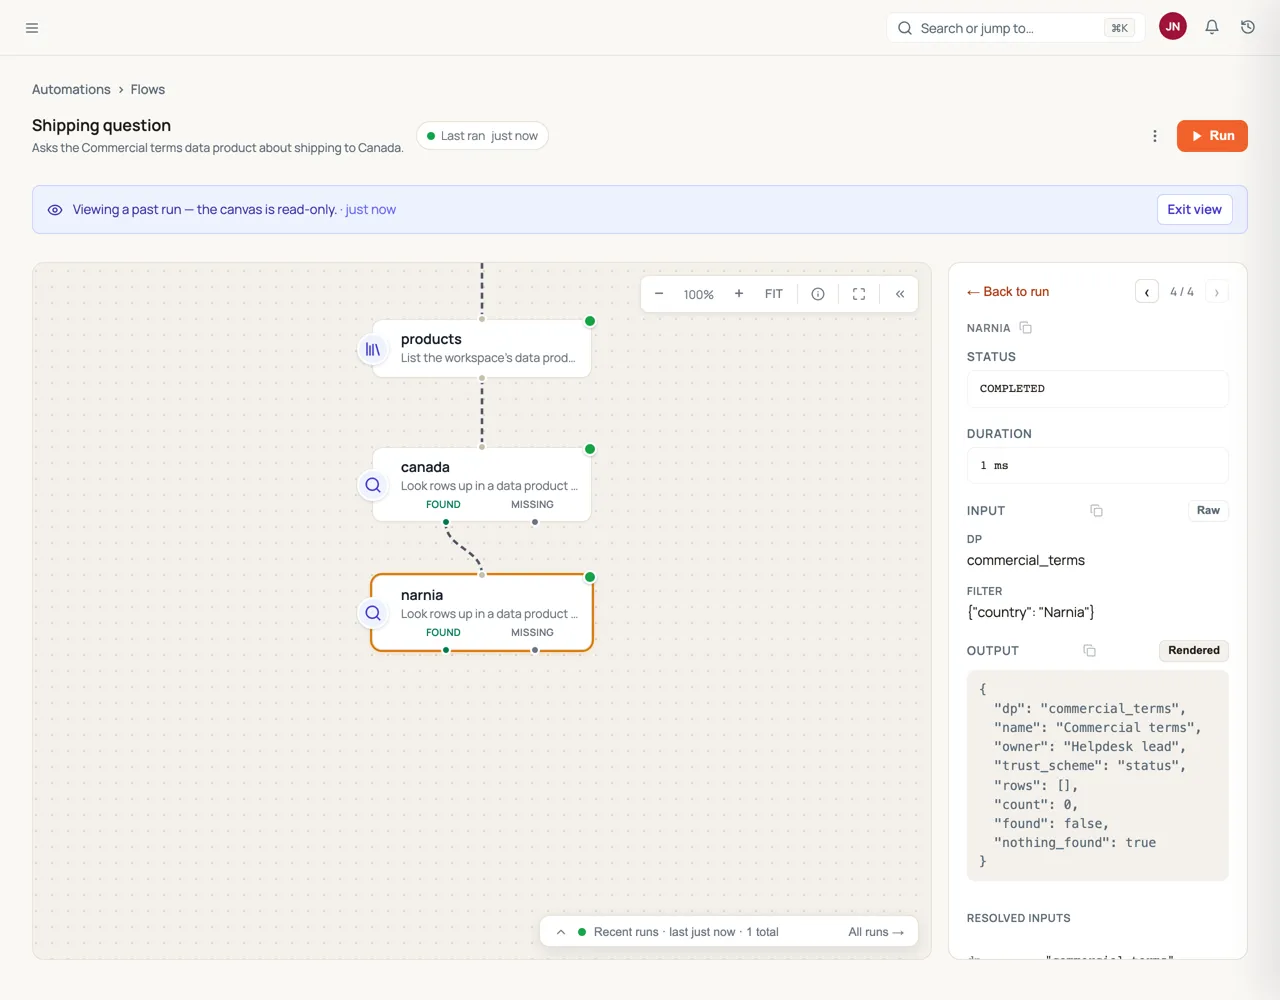Navigate to Automations breadcrumb
This screenshot has height=1000, width=1280.
[x=71, y=89]
